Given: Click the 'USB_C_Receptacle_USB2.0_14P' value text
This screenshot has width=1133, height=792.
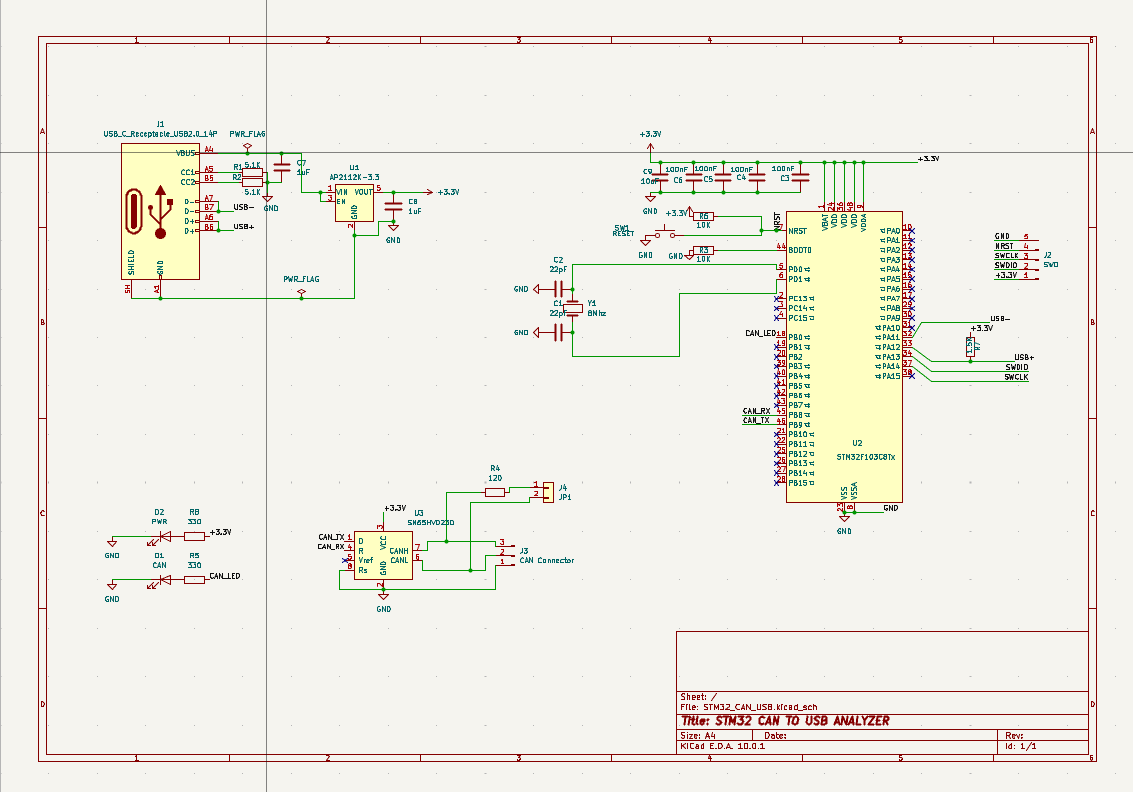Looking at the screenshot, I should coord(160,134).
